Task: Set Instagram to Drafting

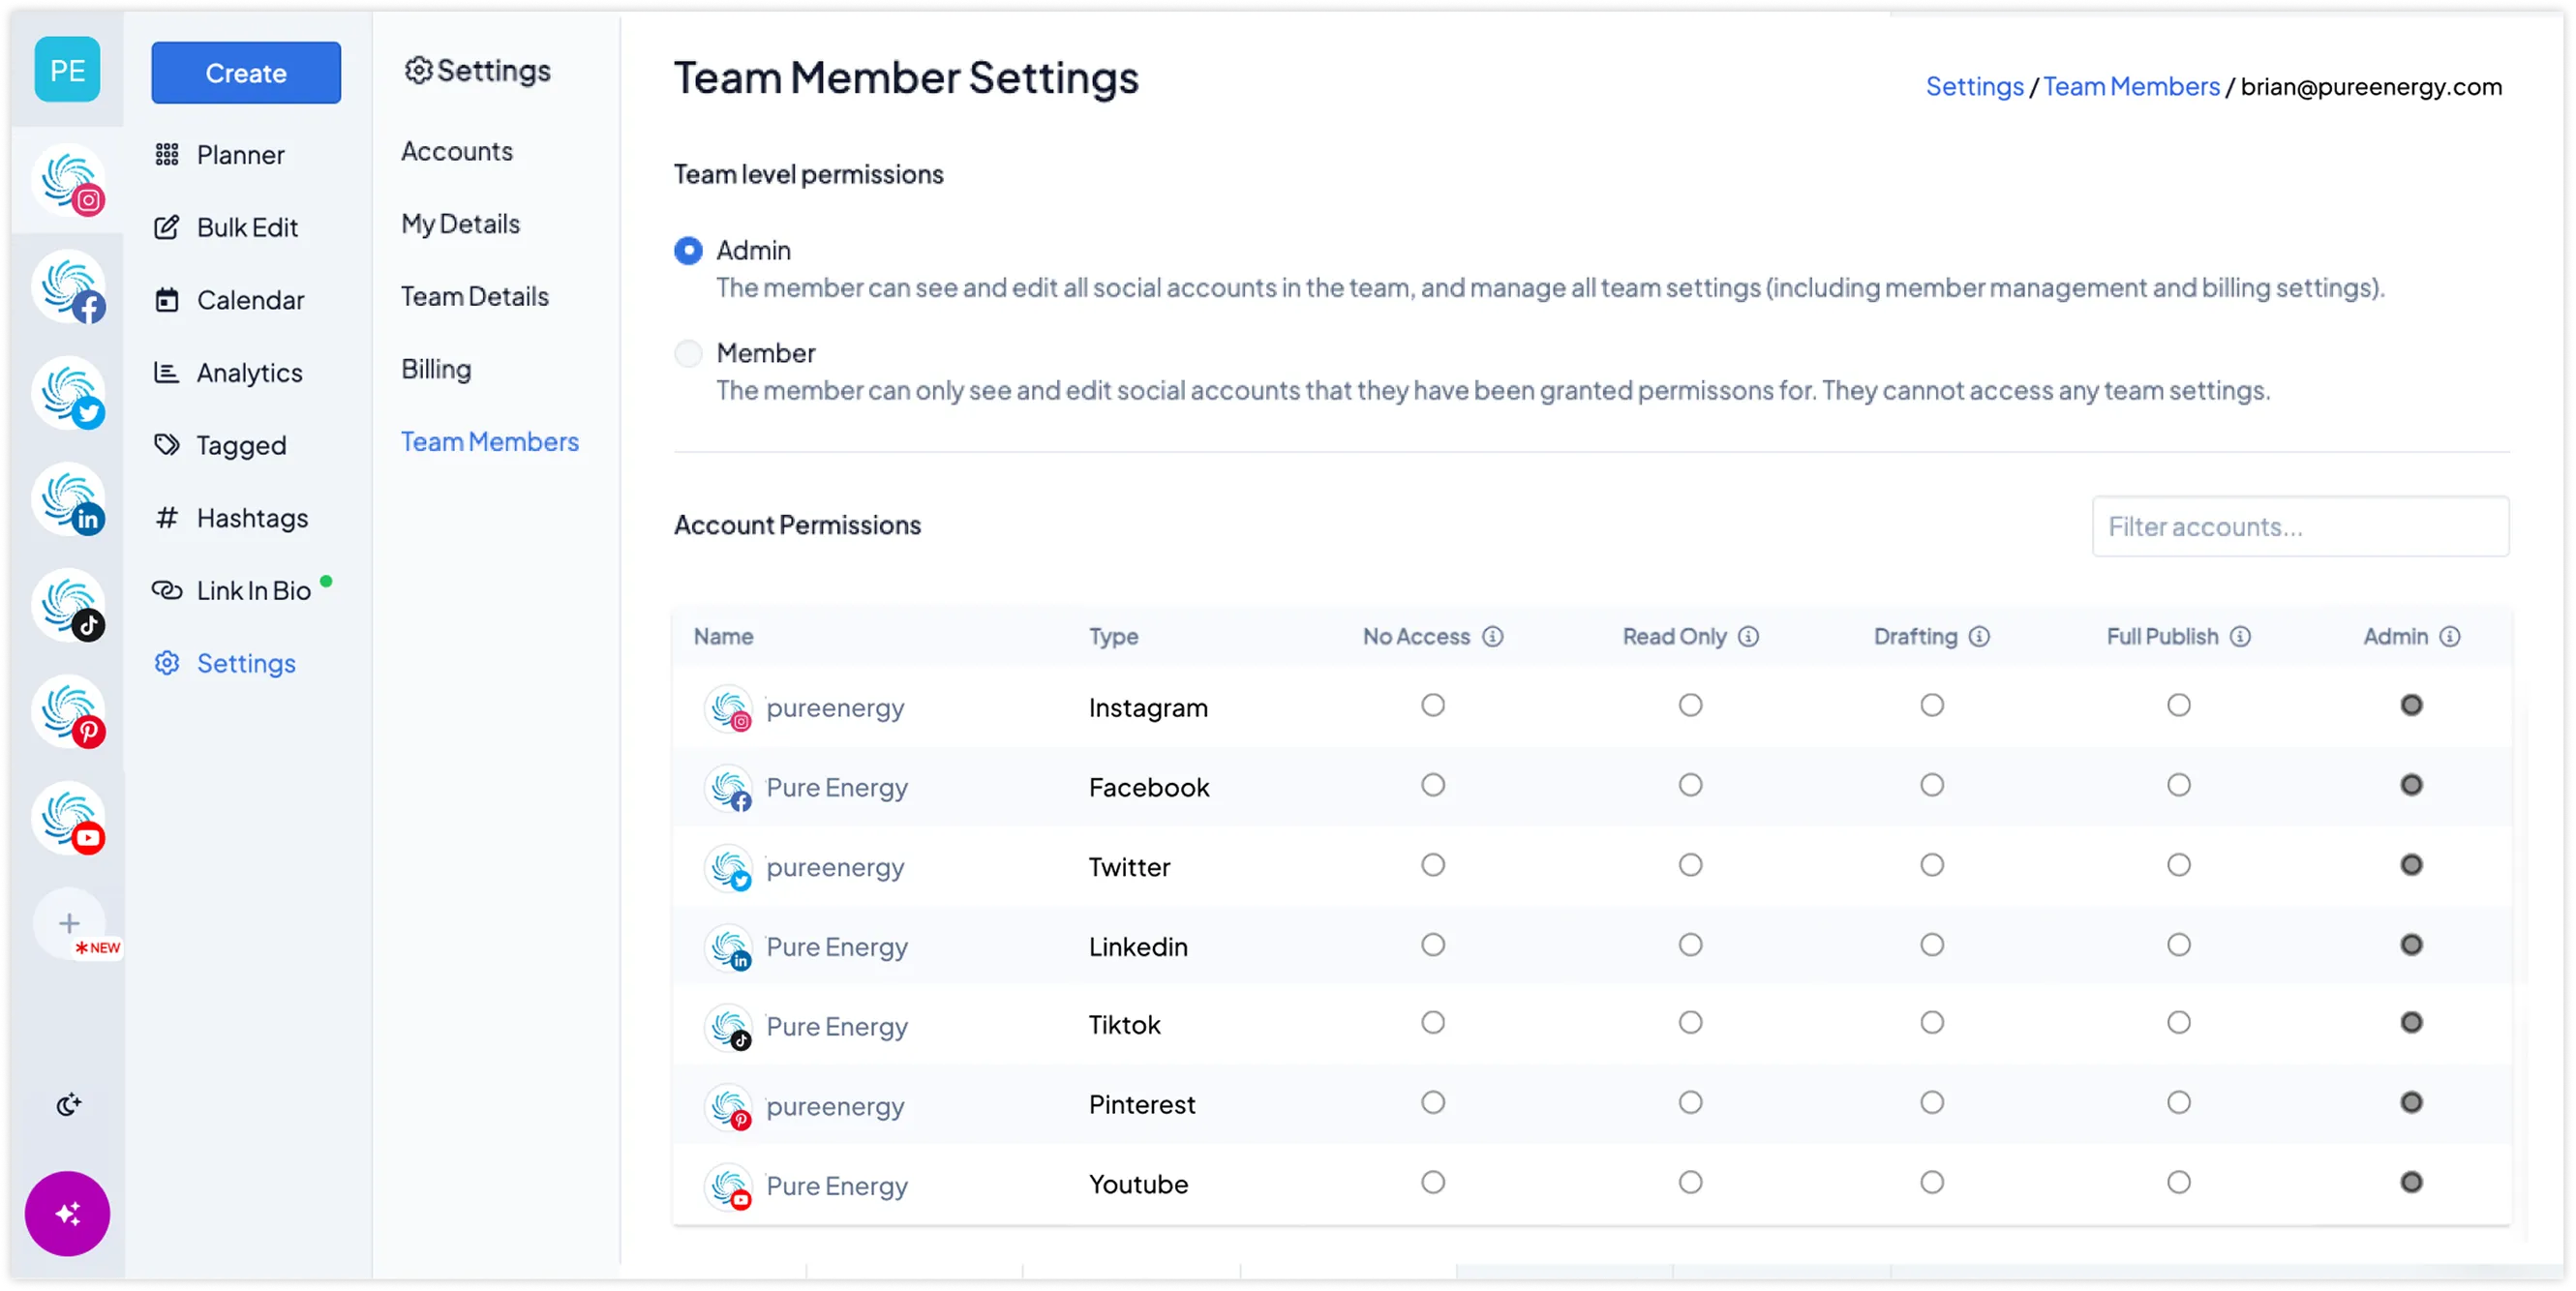Action: pos(1932,706)
